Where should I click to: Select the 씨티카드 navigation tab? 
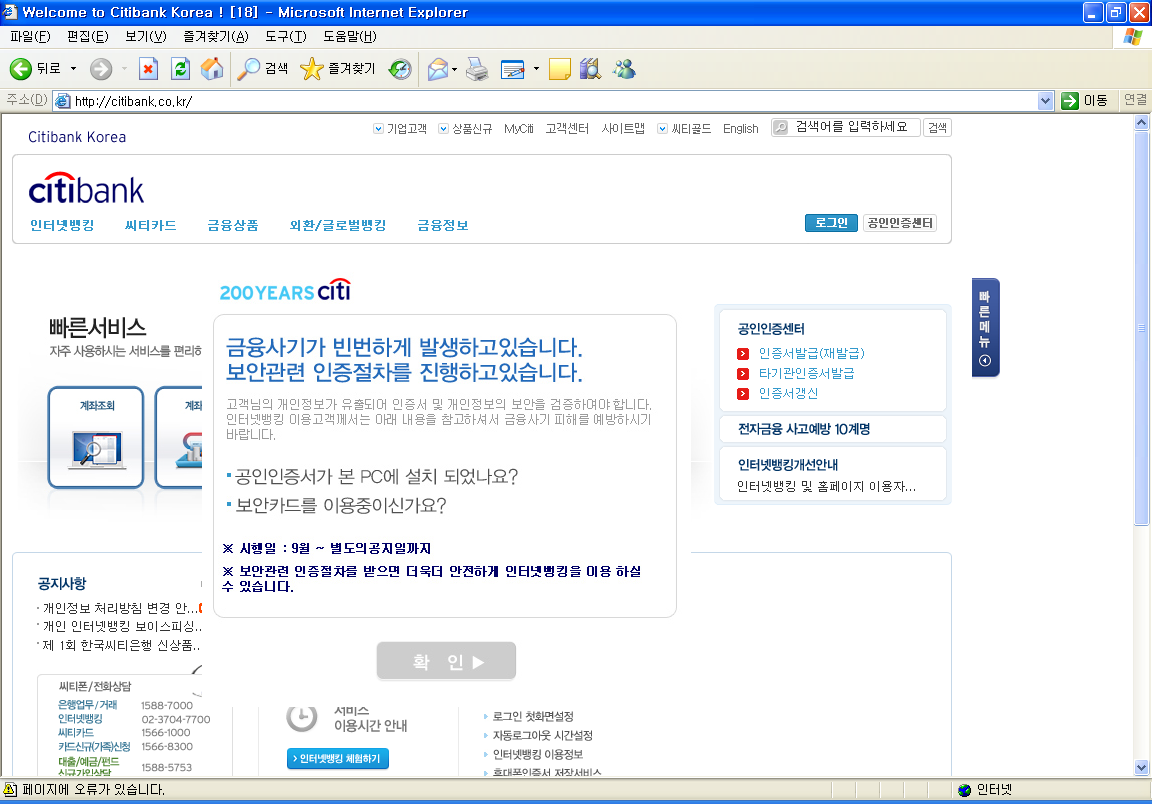(x=151, y=225)
